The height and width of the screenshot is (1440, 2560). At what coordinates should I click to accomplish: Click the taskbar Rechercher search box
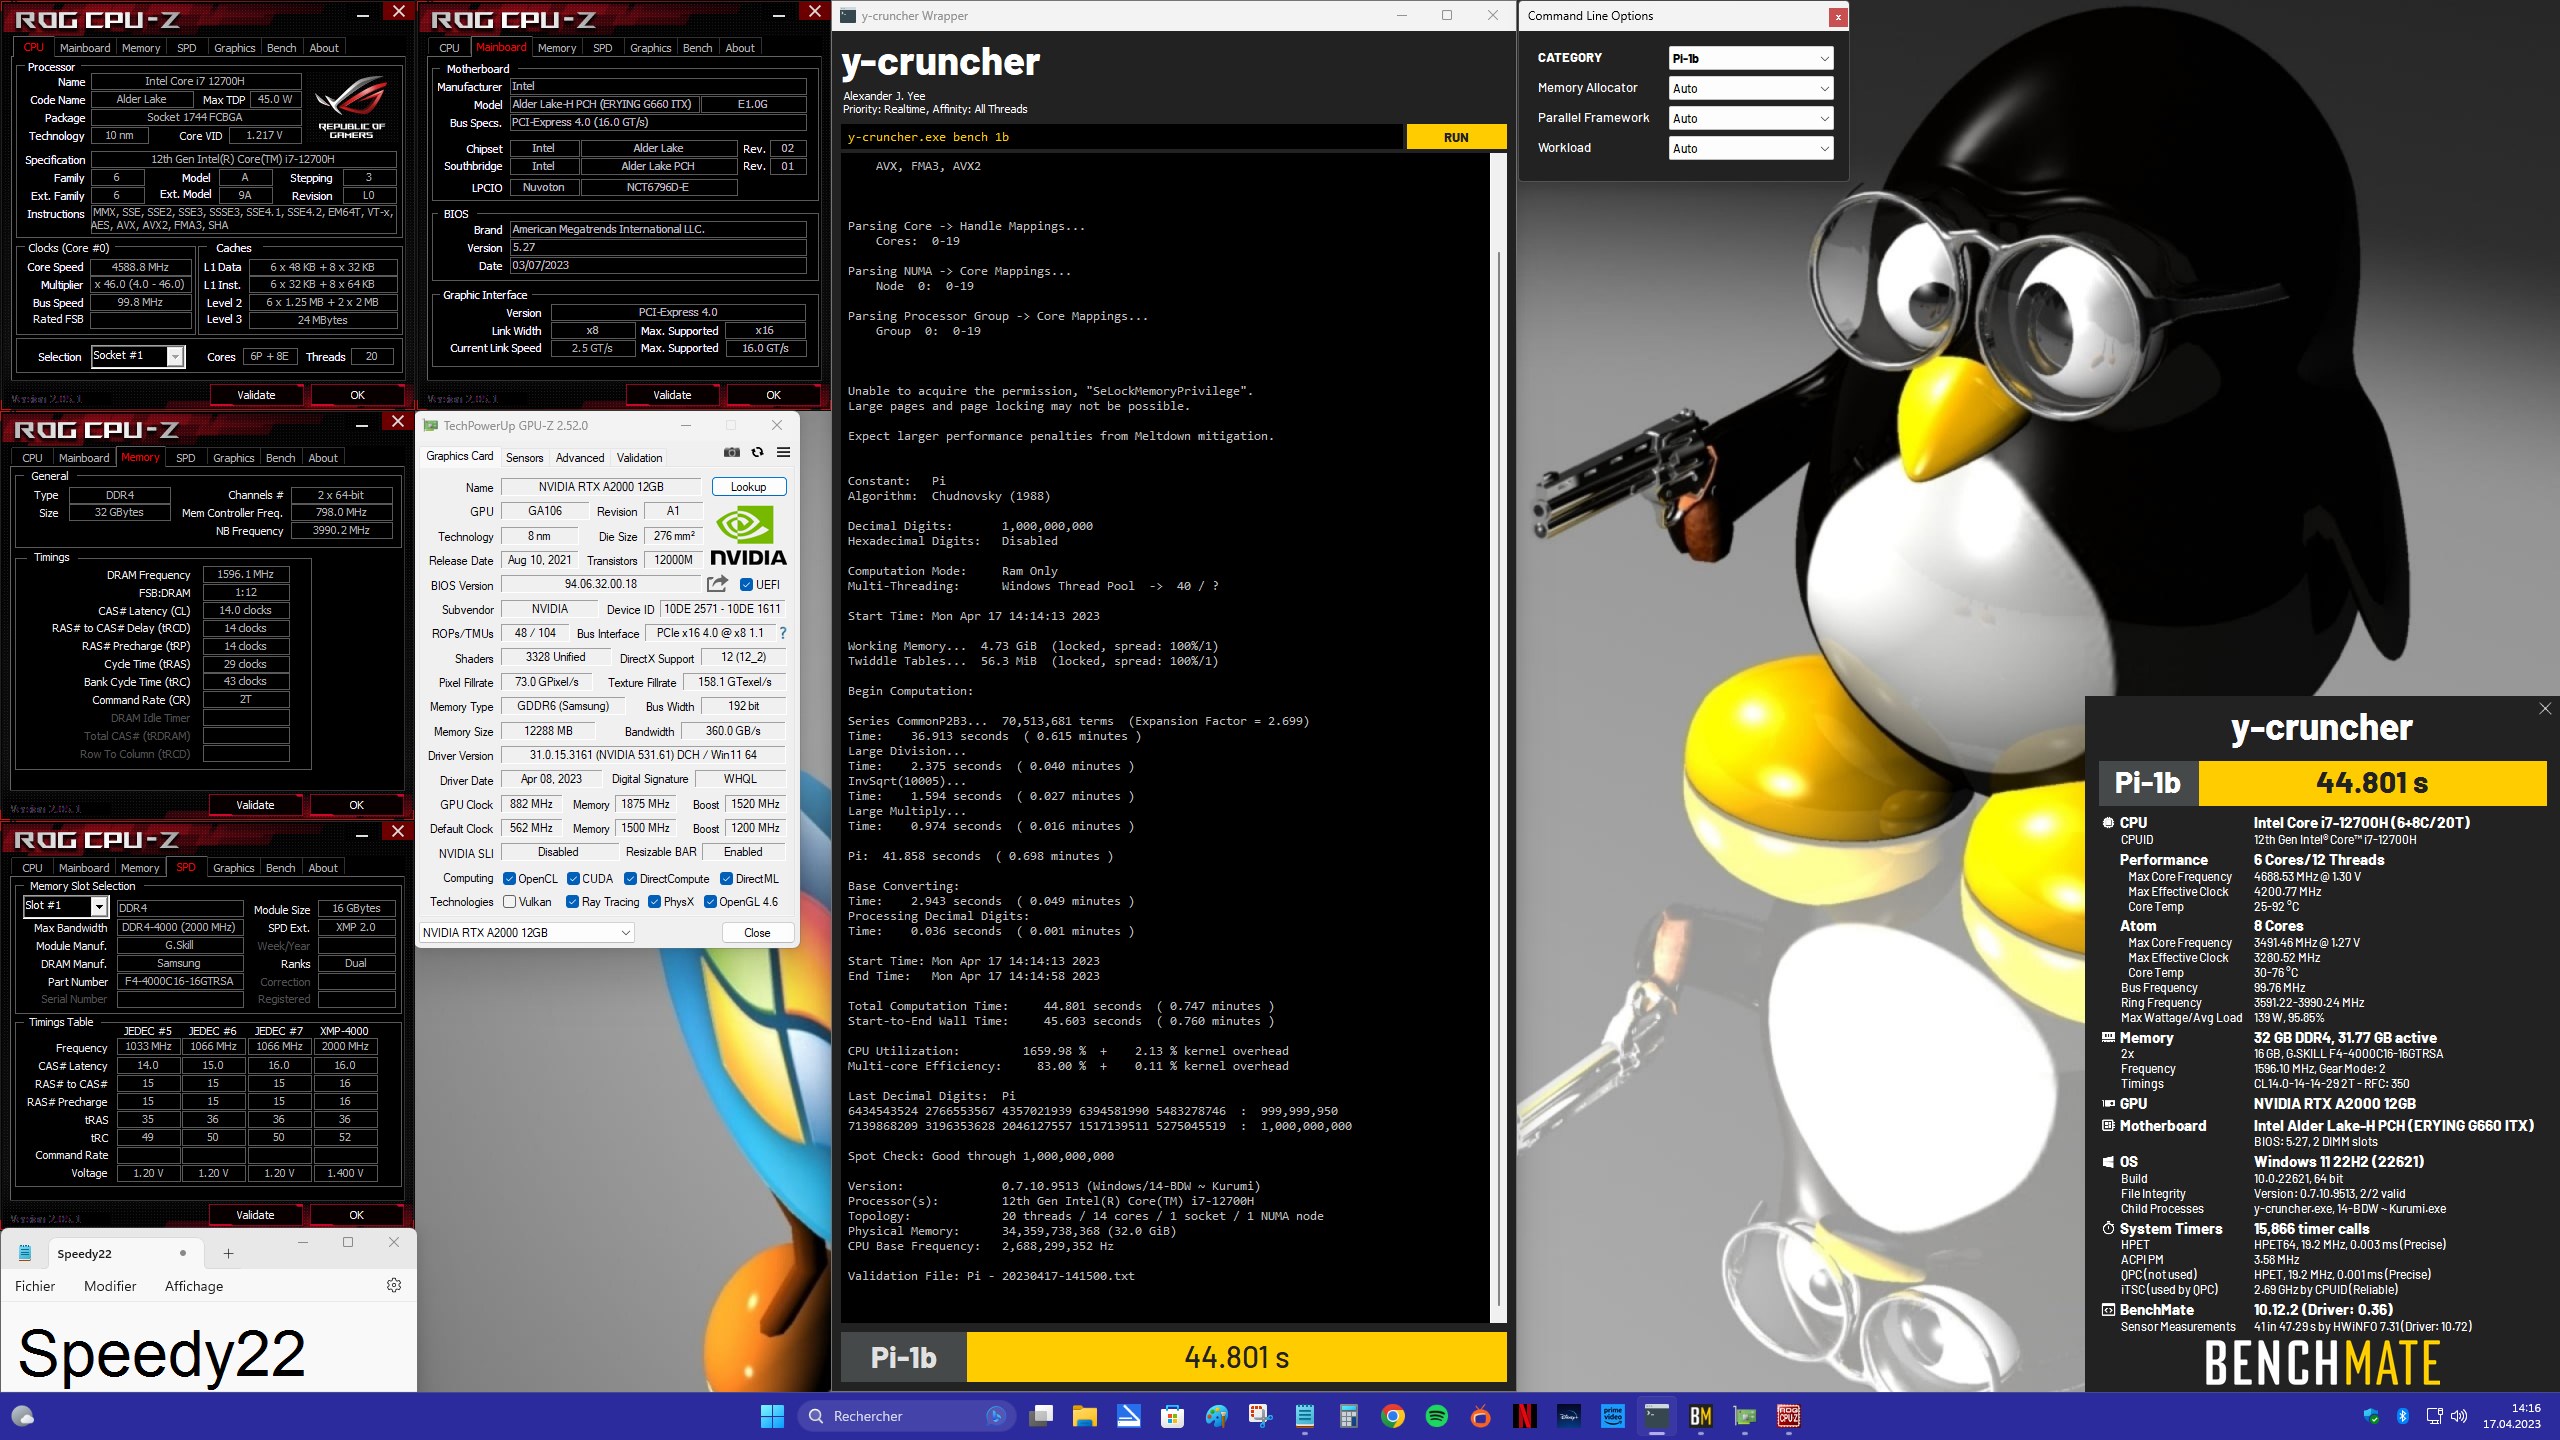906,1416
